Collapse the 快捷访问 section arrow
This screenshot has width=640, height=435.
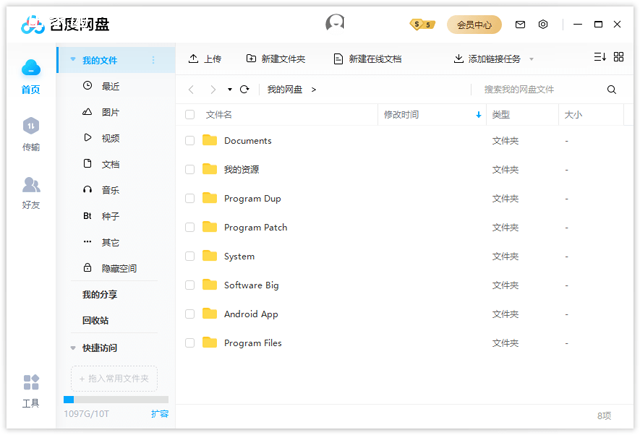pos(73,348)
